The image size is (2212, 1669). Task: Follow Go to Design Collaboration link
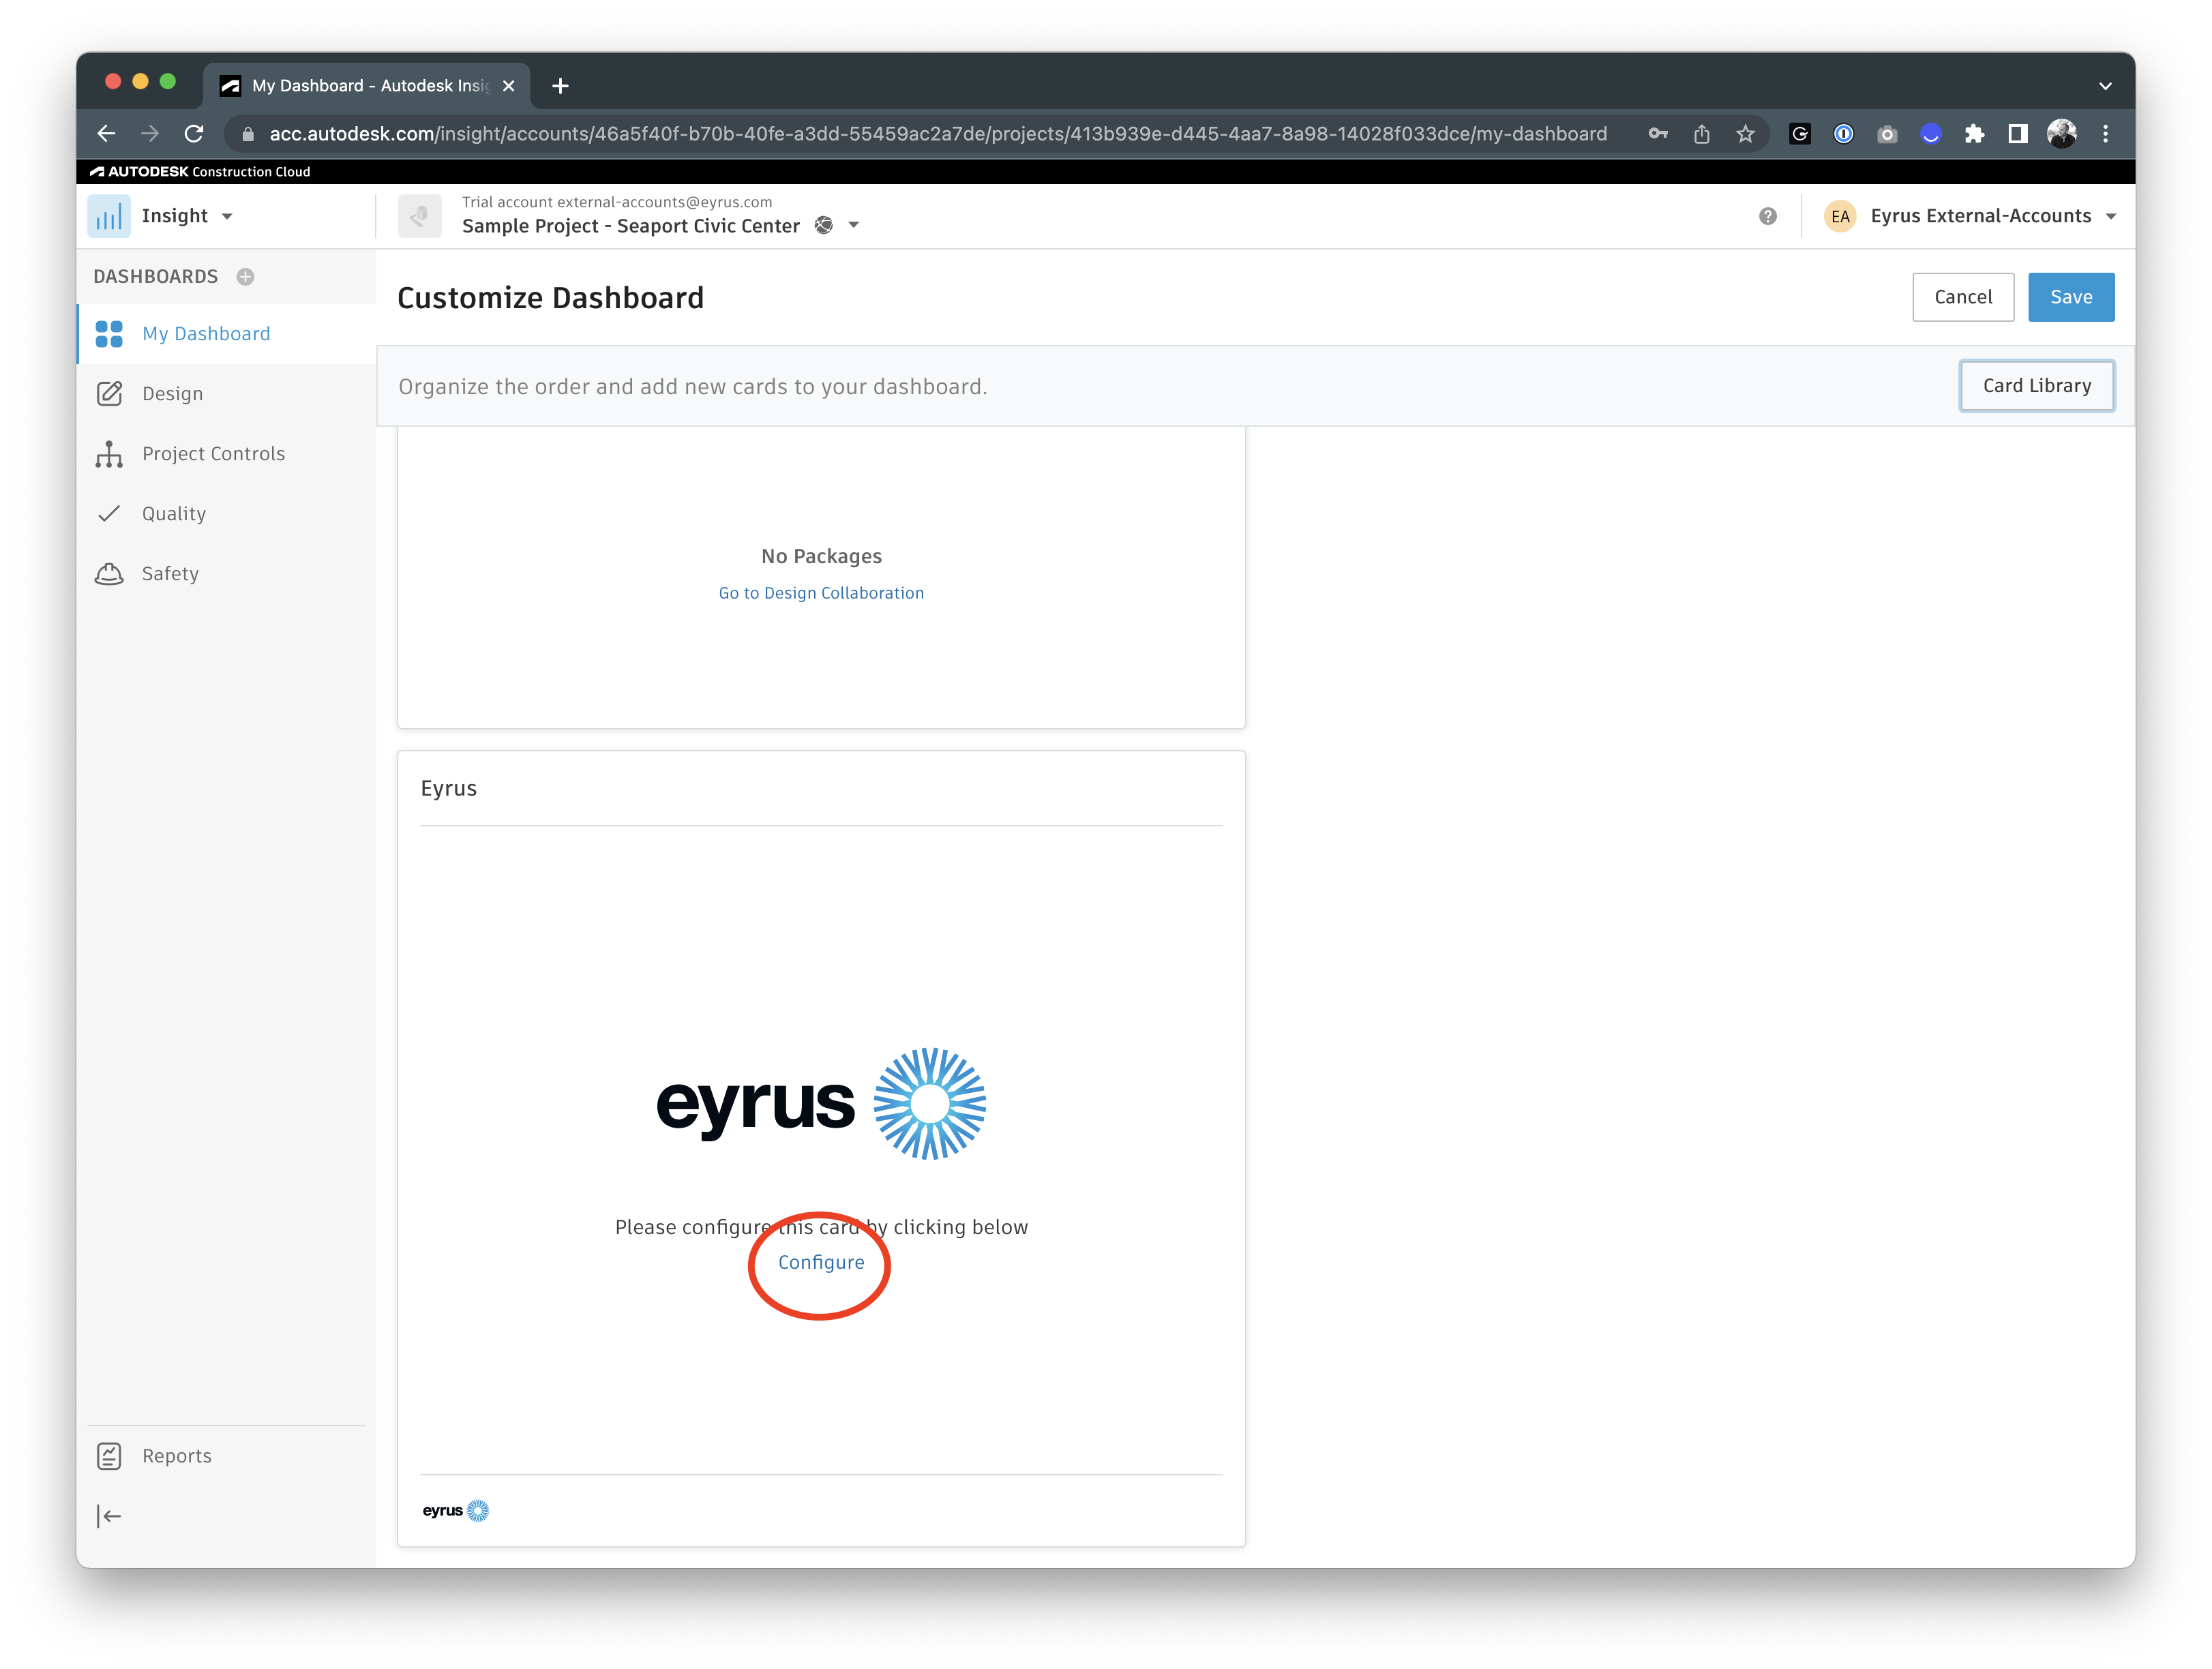[x=821, y=593]
